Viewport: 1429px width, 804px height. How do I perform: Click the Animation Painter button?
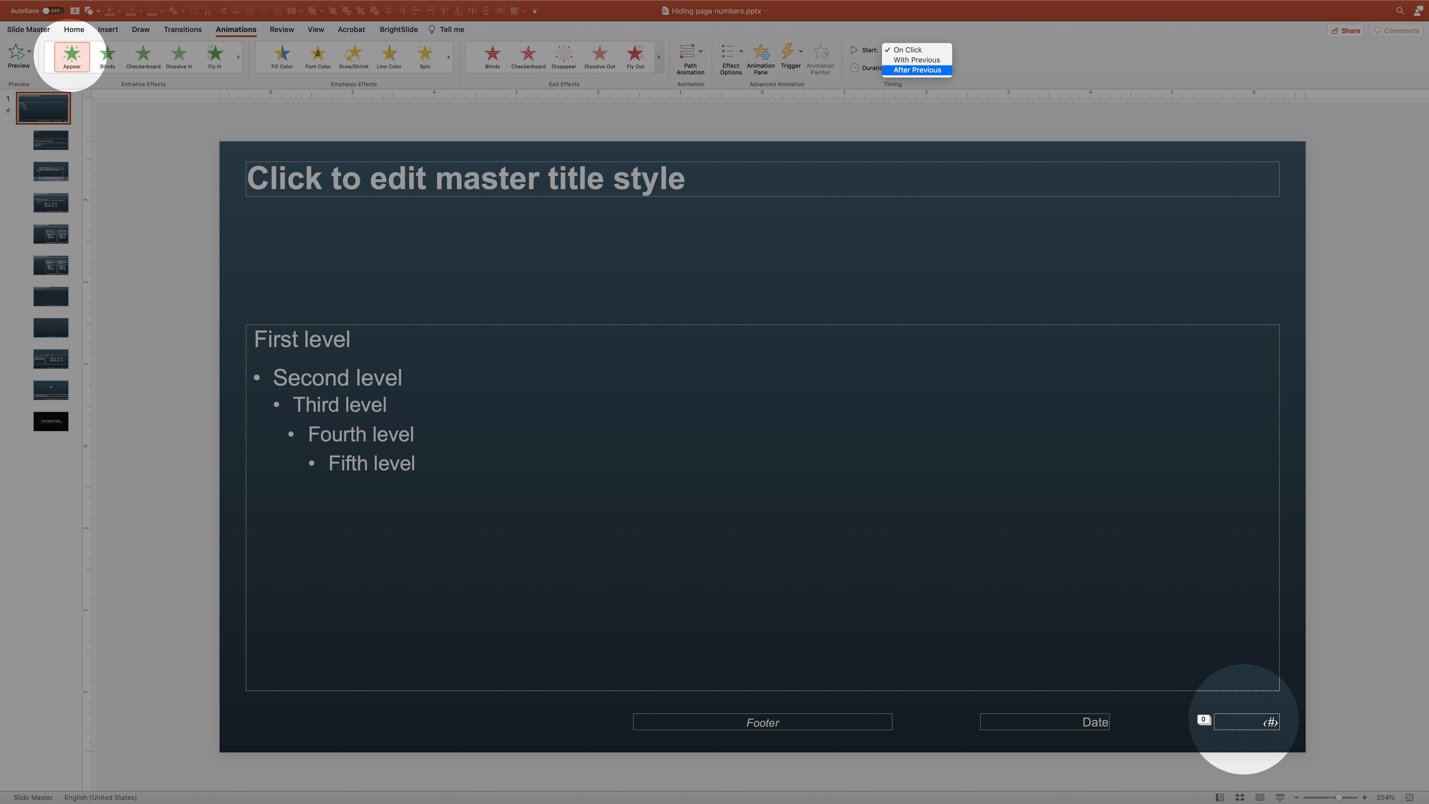click(x=820, y=59)
